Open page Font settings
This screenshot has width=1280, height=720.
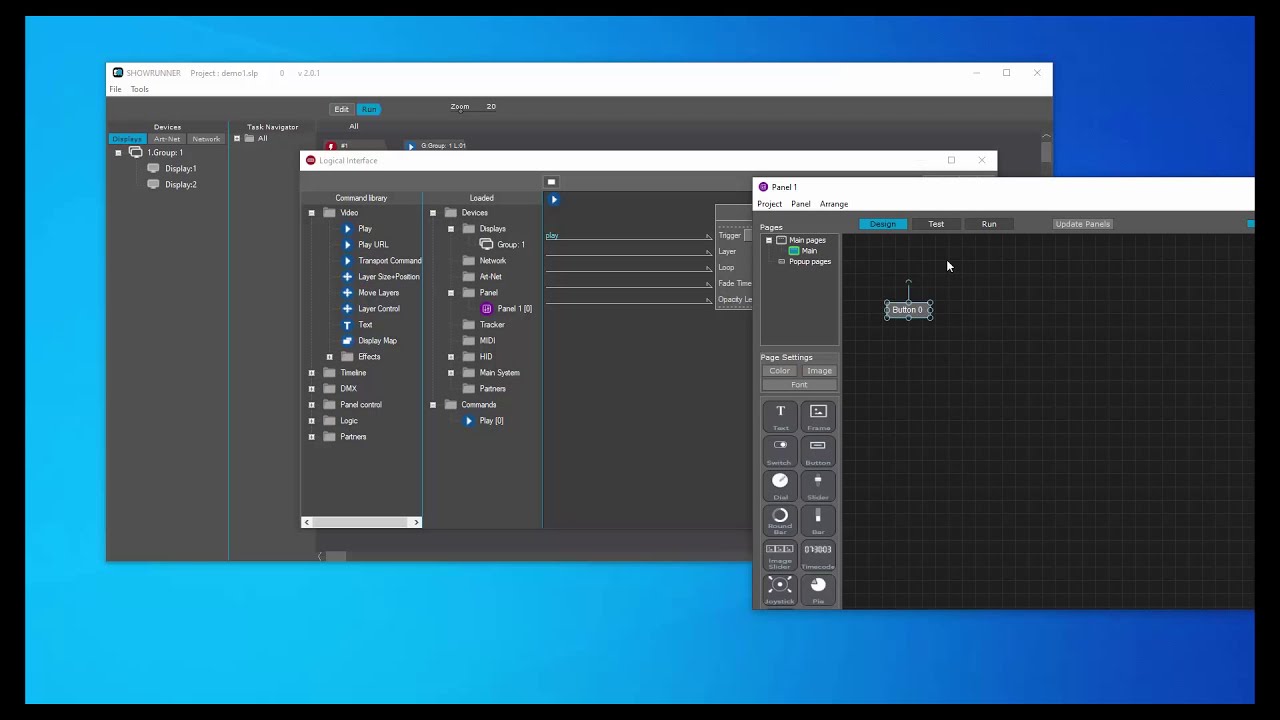(799, 385)
